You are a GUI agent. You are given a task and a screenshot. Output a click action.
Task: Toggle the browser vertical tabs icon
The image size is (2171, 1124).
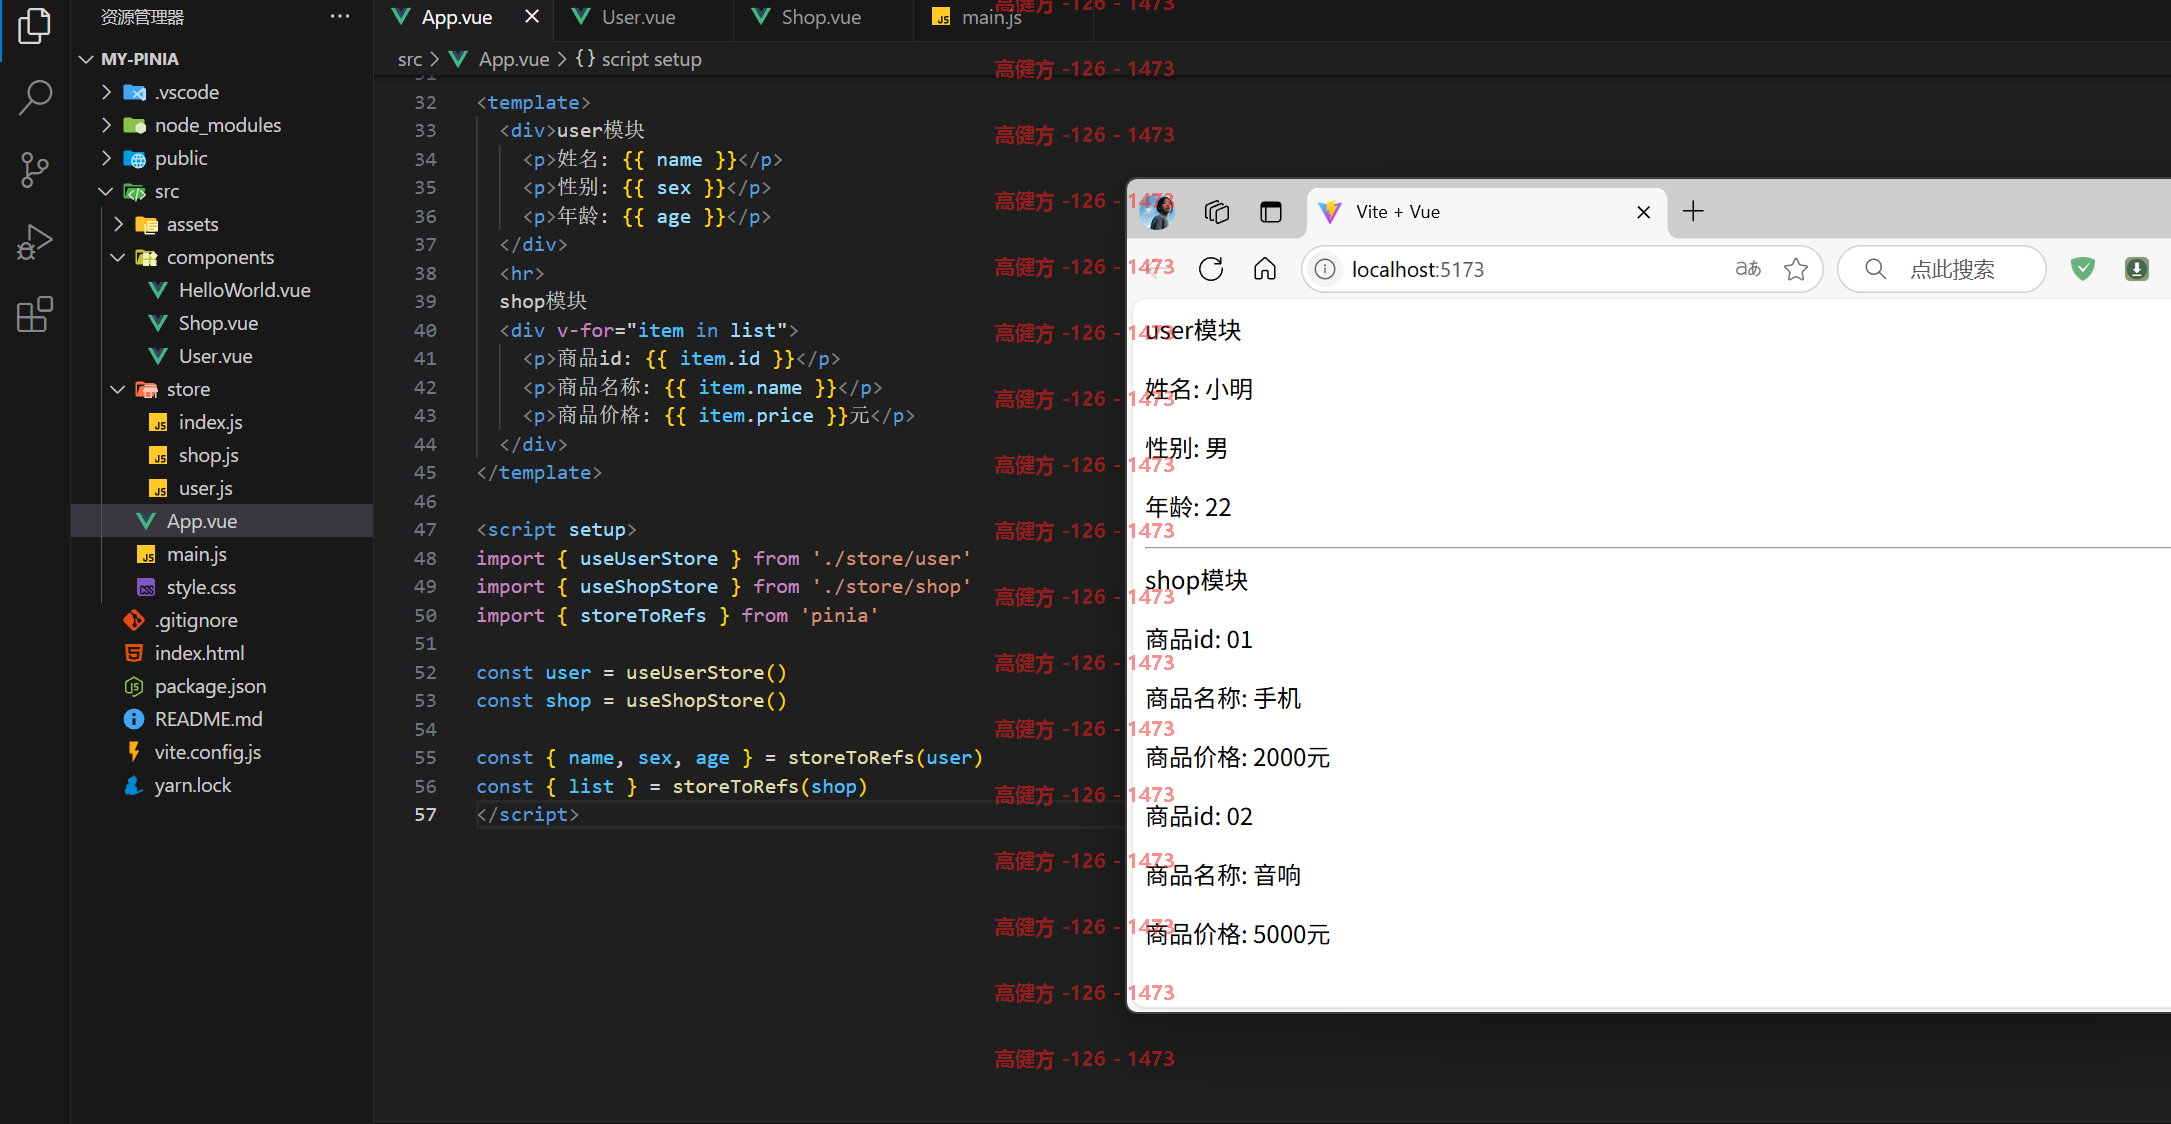tap(1270, 212)
